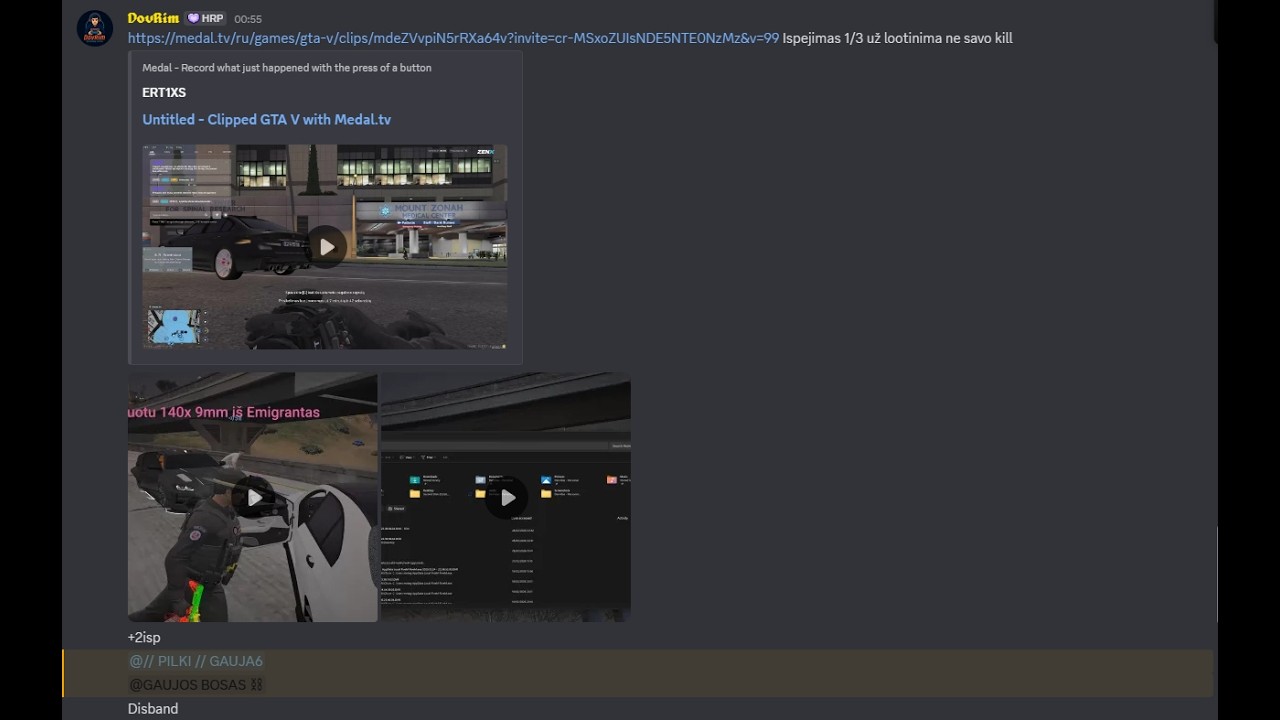This screenshot has height=720, width=1280.
Task: Click the message timestamp 00:55
Action: 248,19
